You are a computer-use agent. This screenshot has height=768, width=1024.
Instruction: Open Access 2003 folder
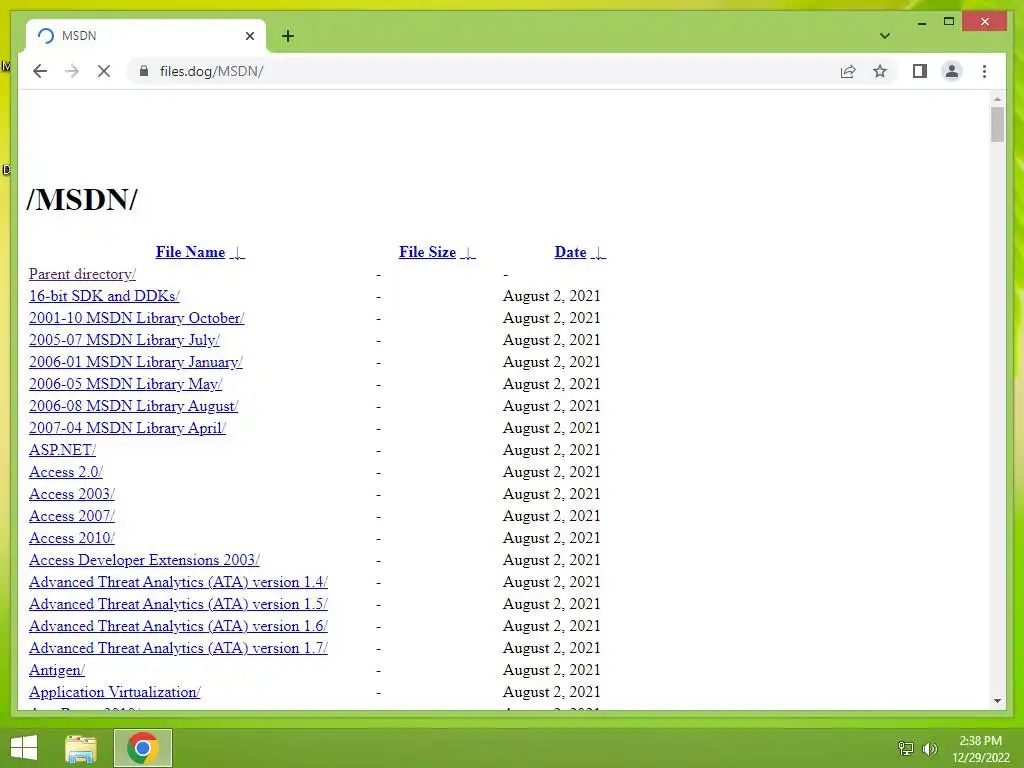tap(72, 494)
